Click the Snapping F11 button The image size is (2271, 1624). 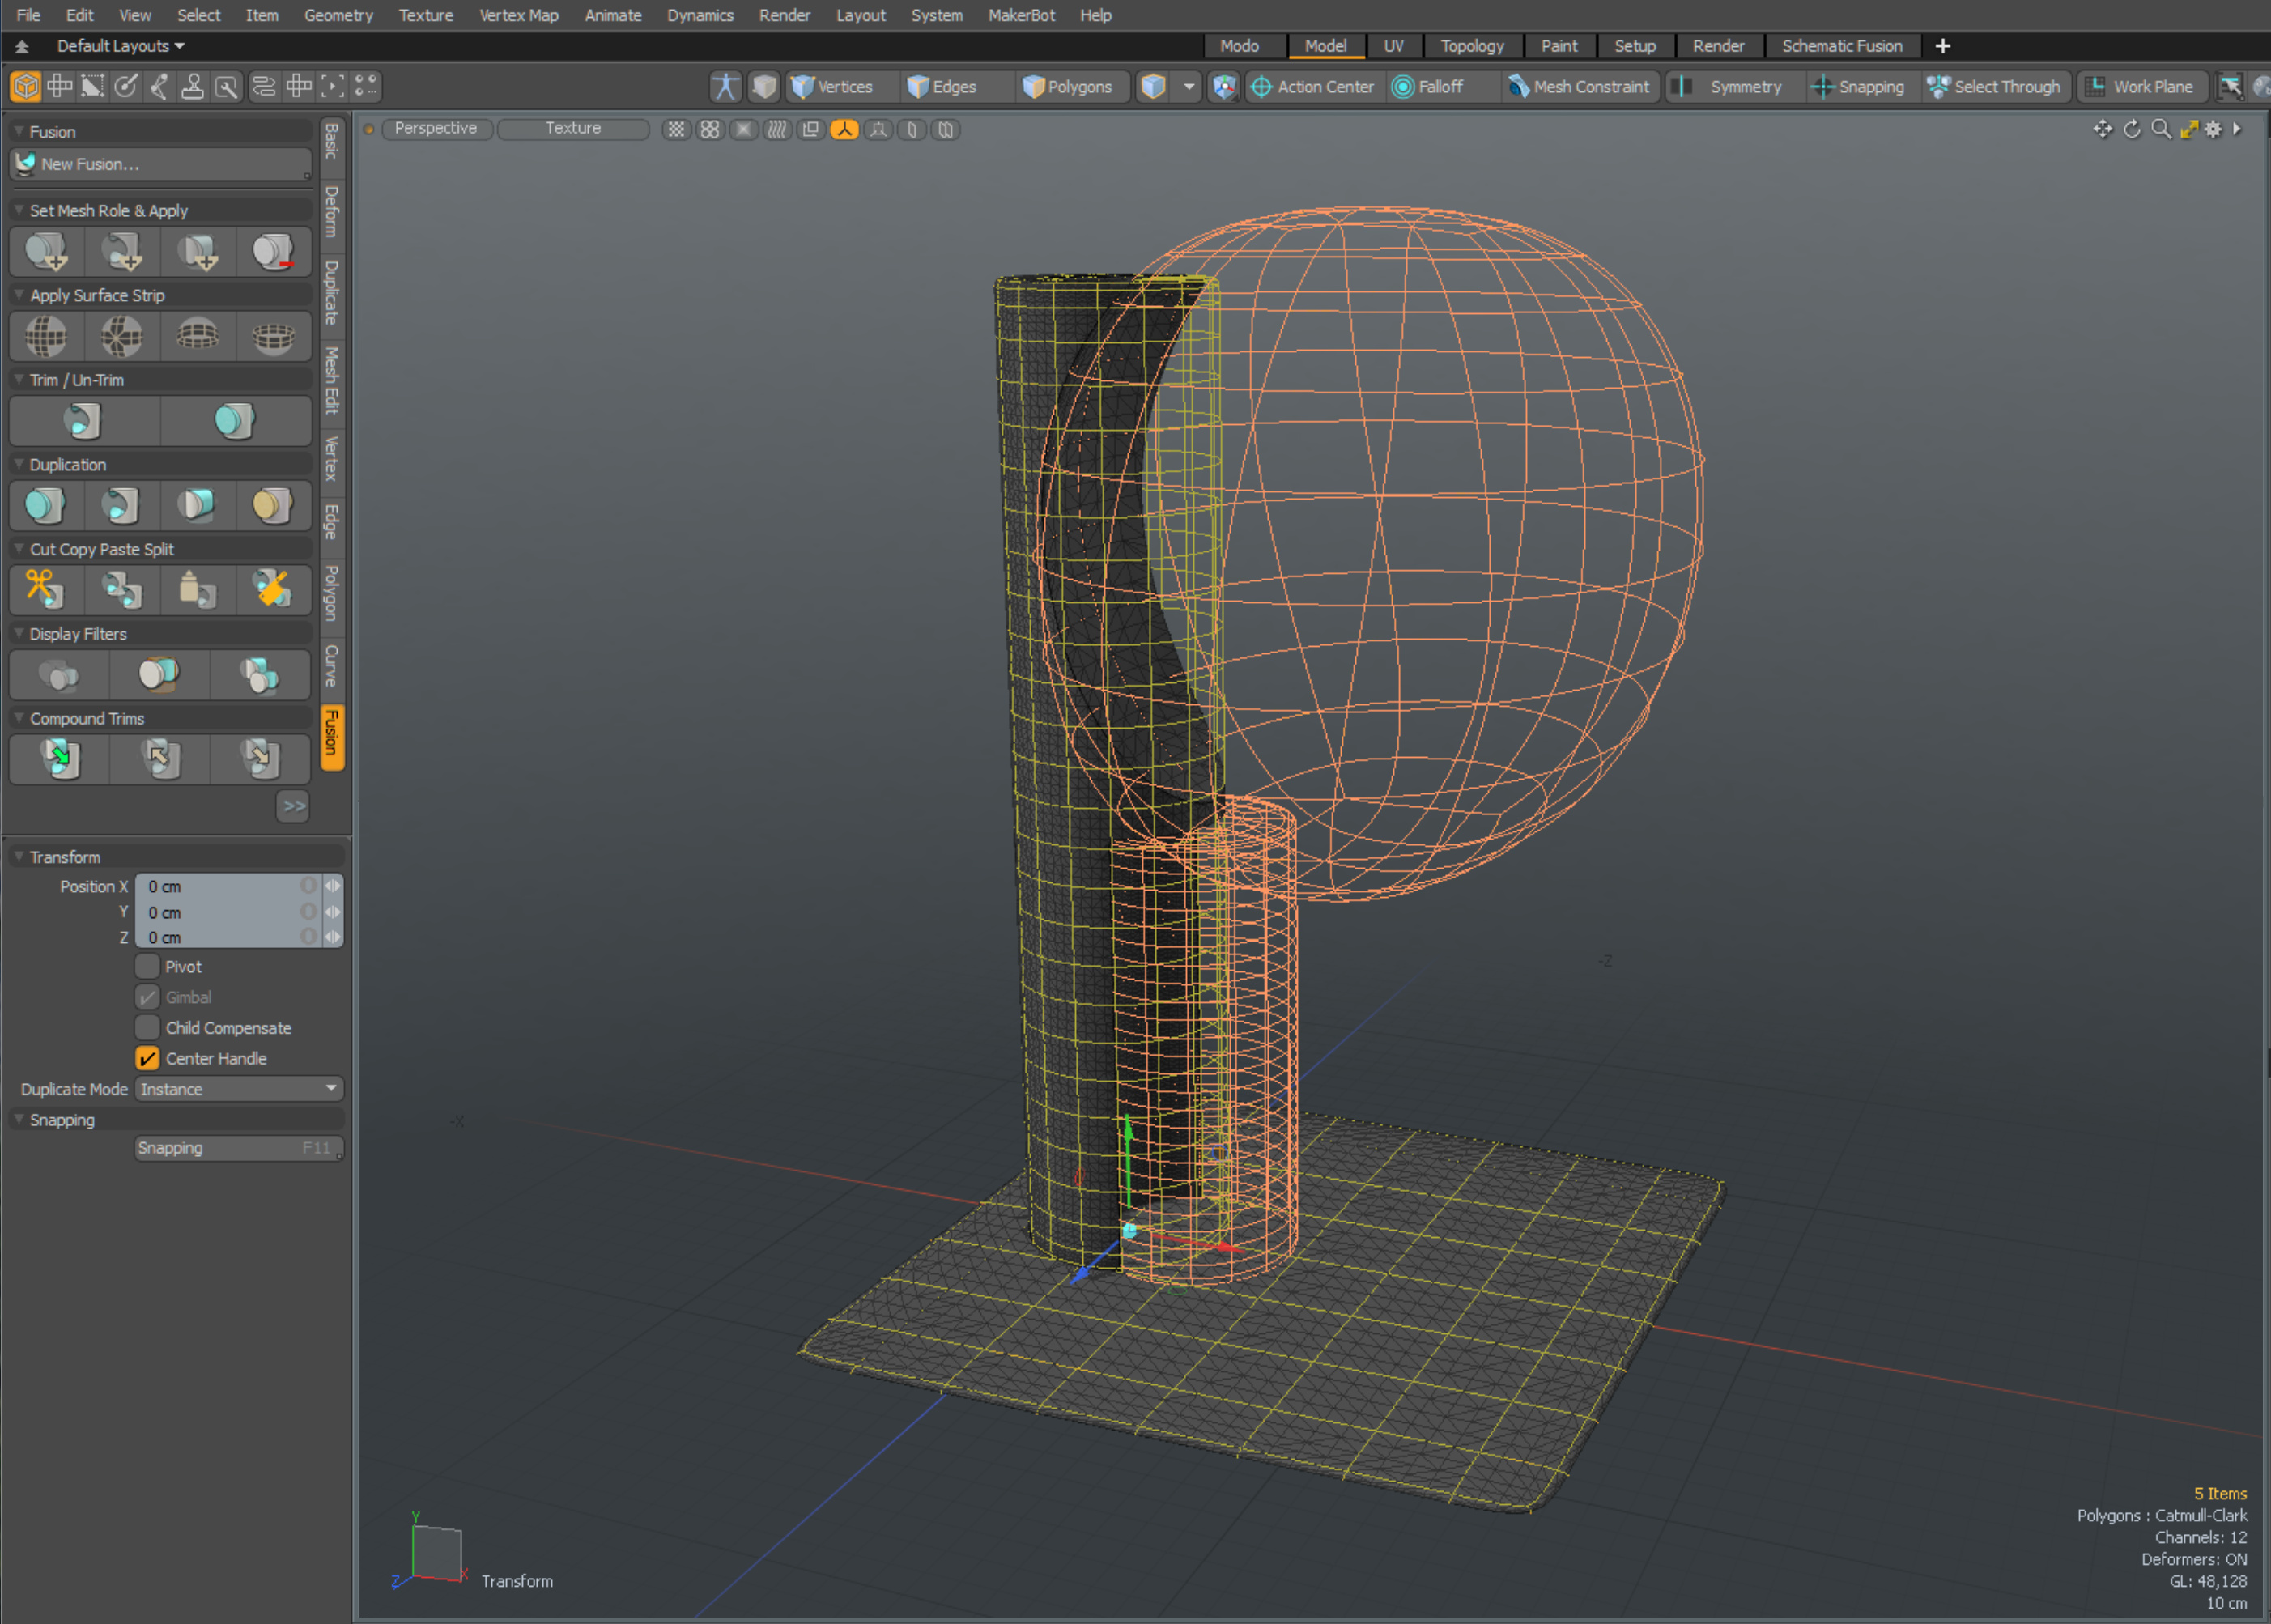[x=238, y=1148]
